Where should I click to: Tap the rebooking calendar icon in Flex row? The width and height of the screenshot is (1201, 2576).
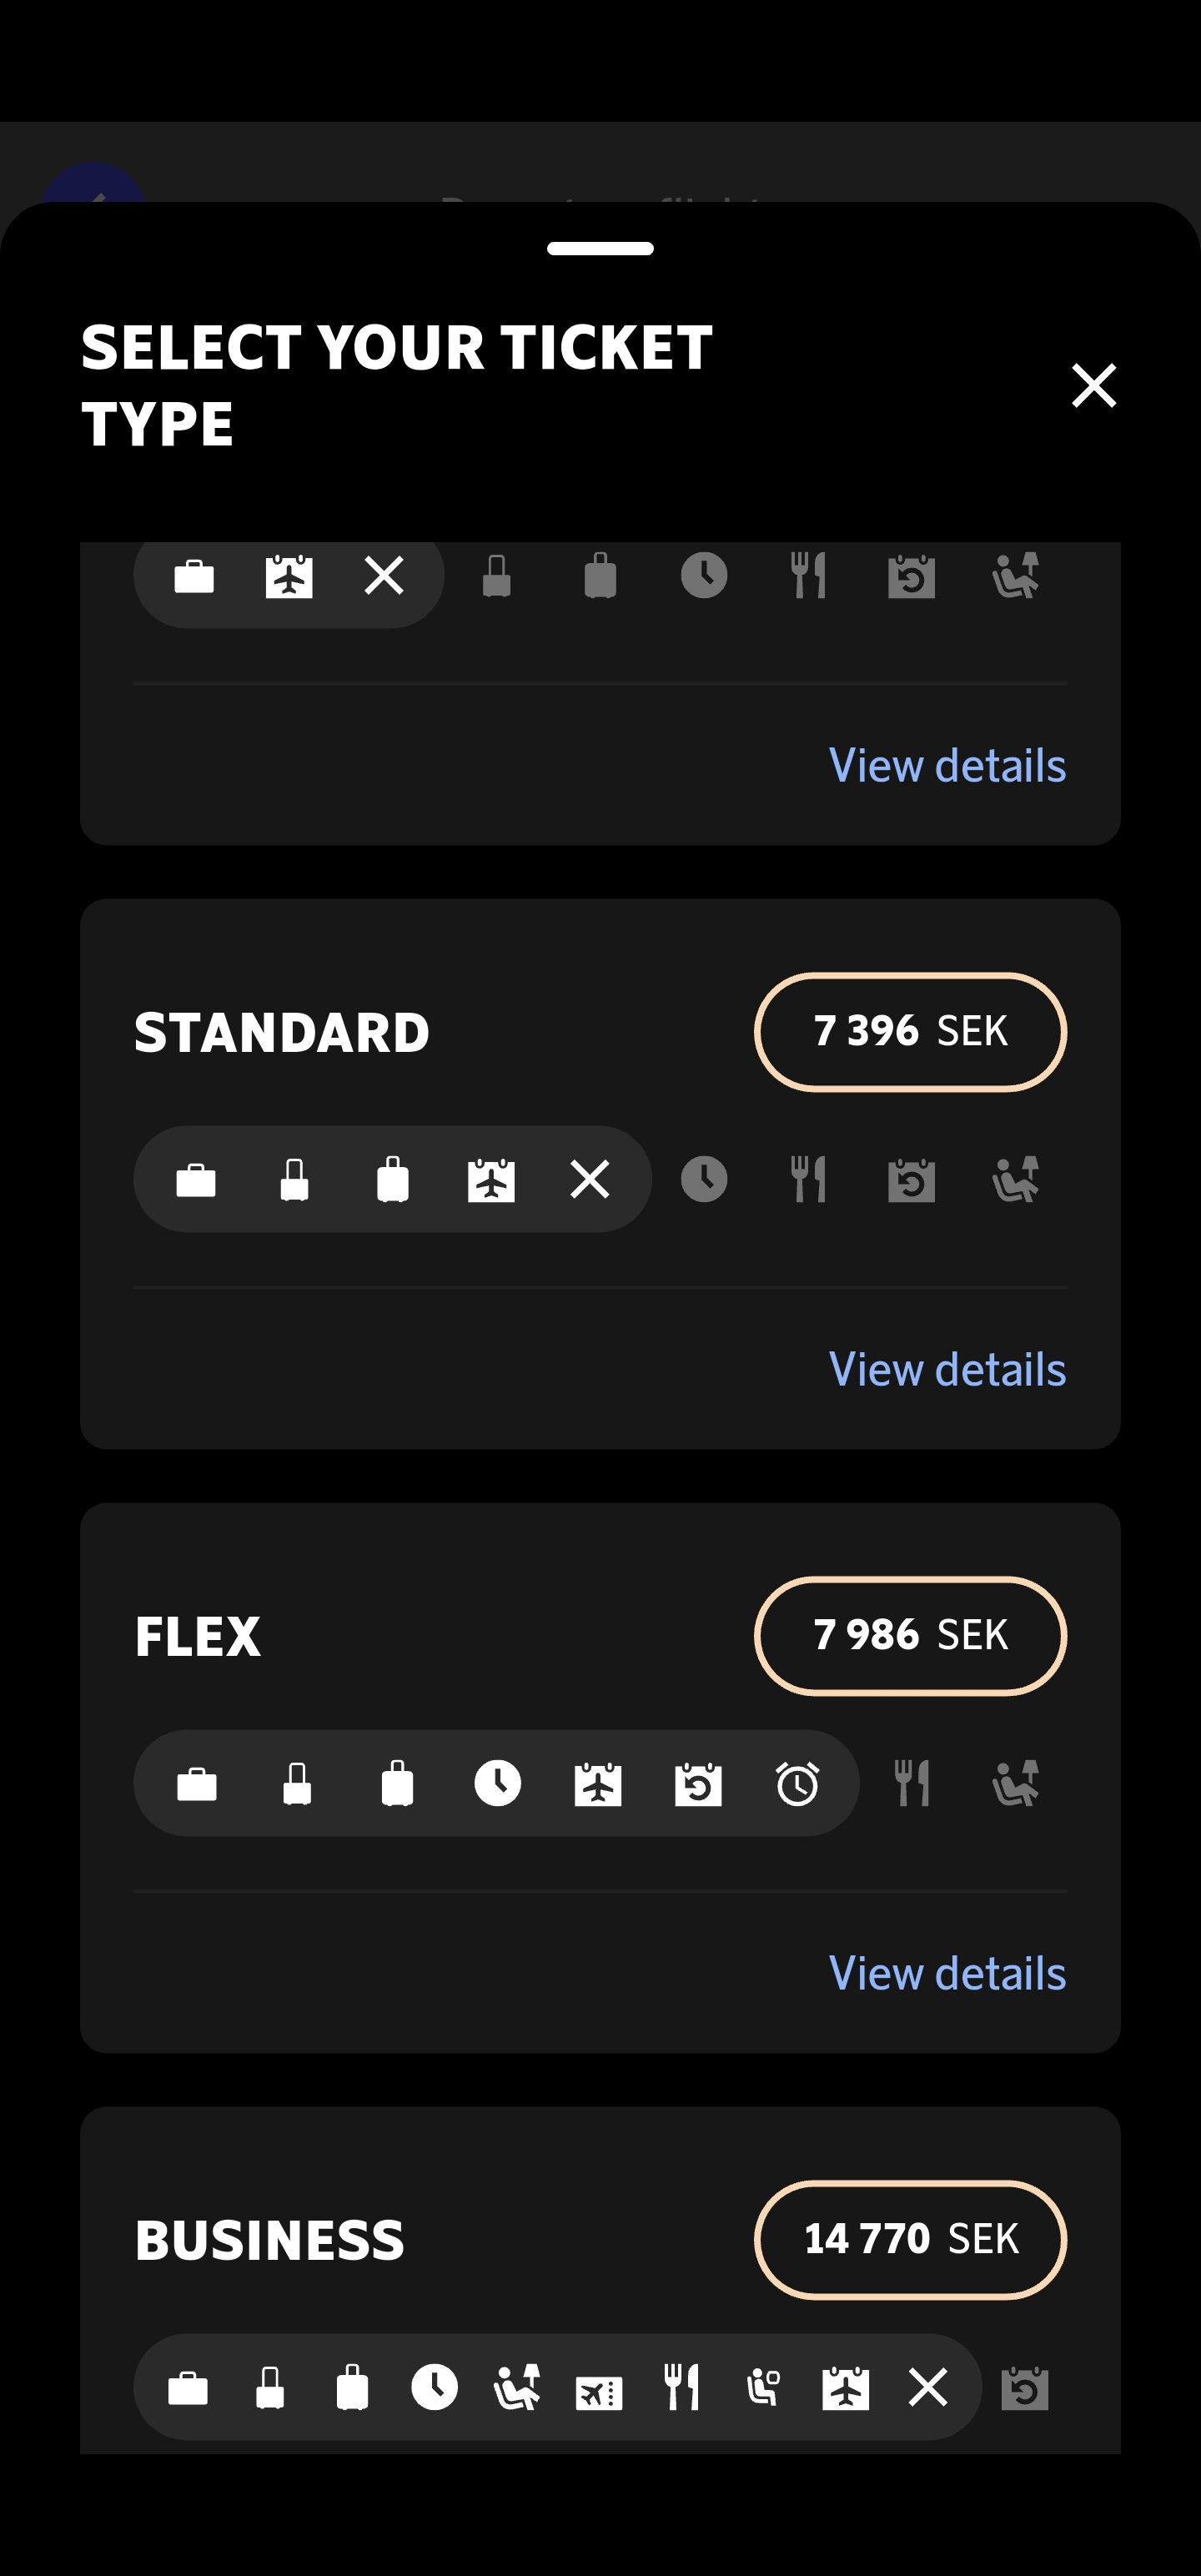tap(698, 1784)
